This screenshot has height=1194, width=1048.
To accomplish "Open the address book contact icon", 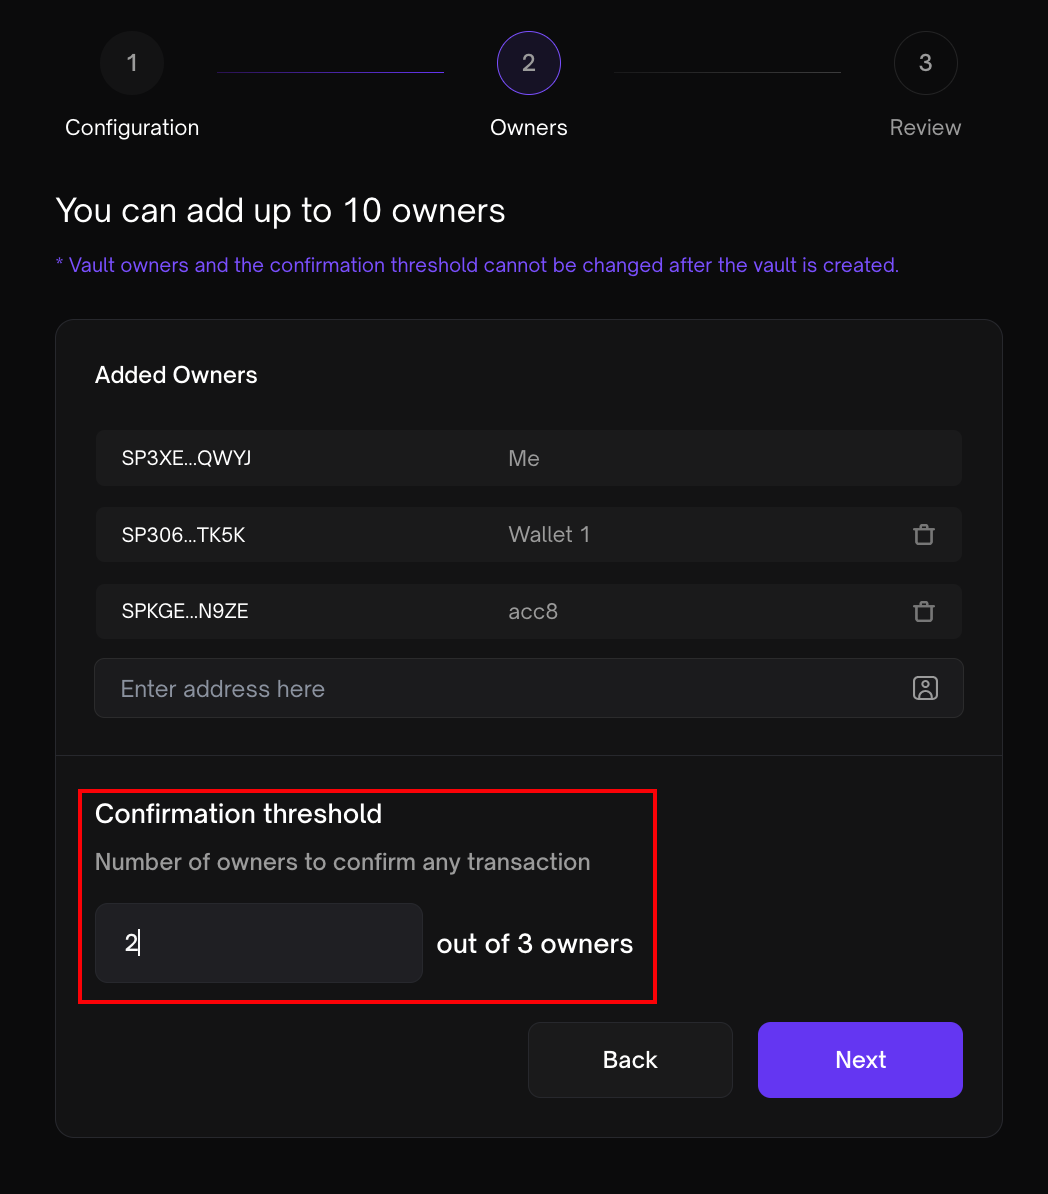I will pos(925,688).
